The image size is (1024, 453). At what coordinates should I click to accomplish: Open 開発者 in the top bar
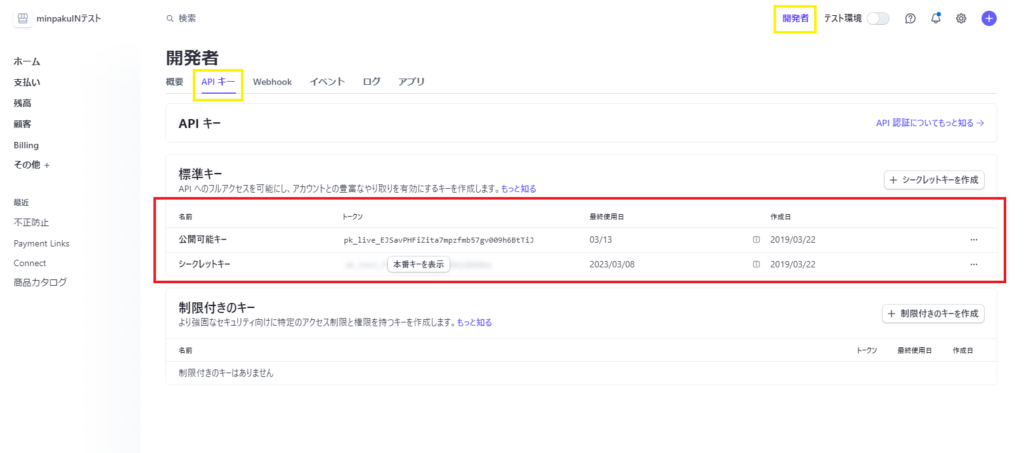coord(796,18)
